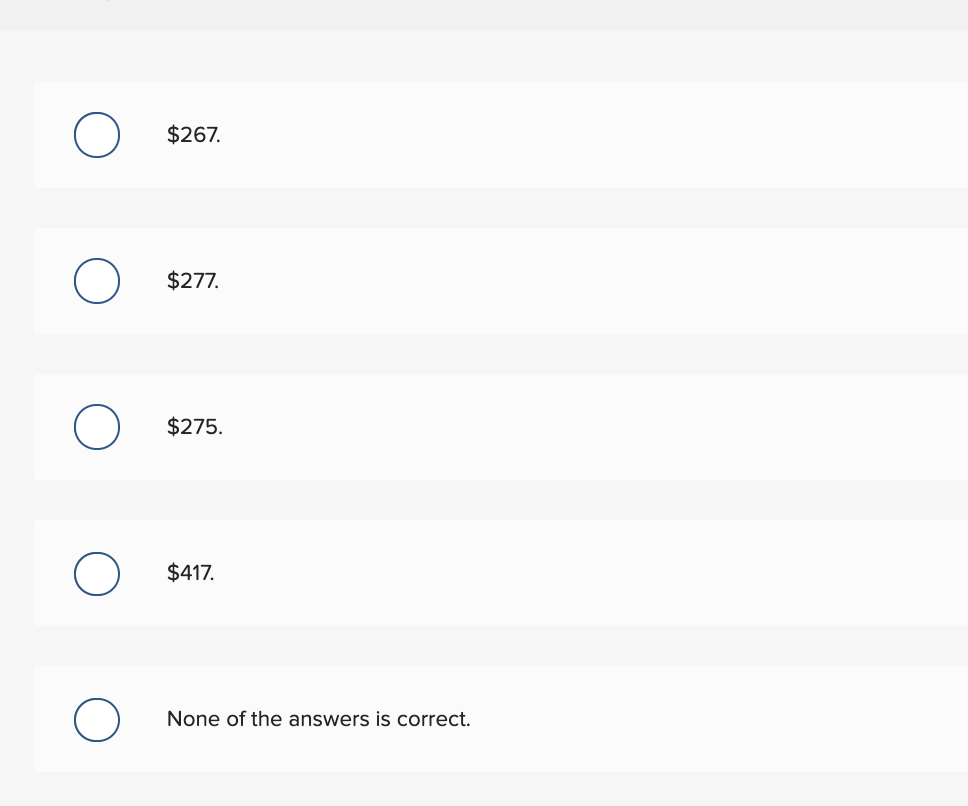Select the radio button for $267

coord(96,135)
